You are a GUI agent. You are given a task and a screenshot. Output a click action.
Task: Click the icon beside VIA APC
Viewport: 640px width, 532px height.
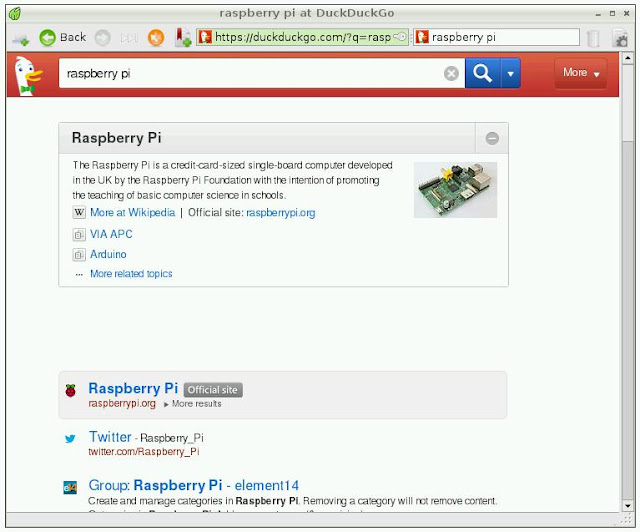(79, 235)
